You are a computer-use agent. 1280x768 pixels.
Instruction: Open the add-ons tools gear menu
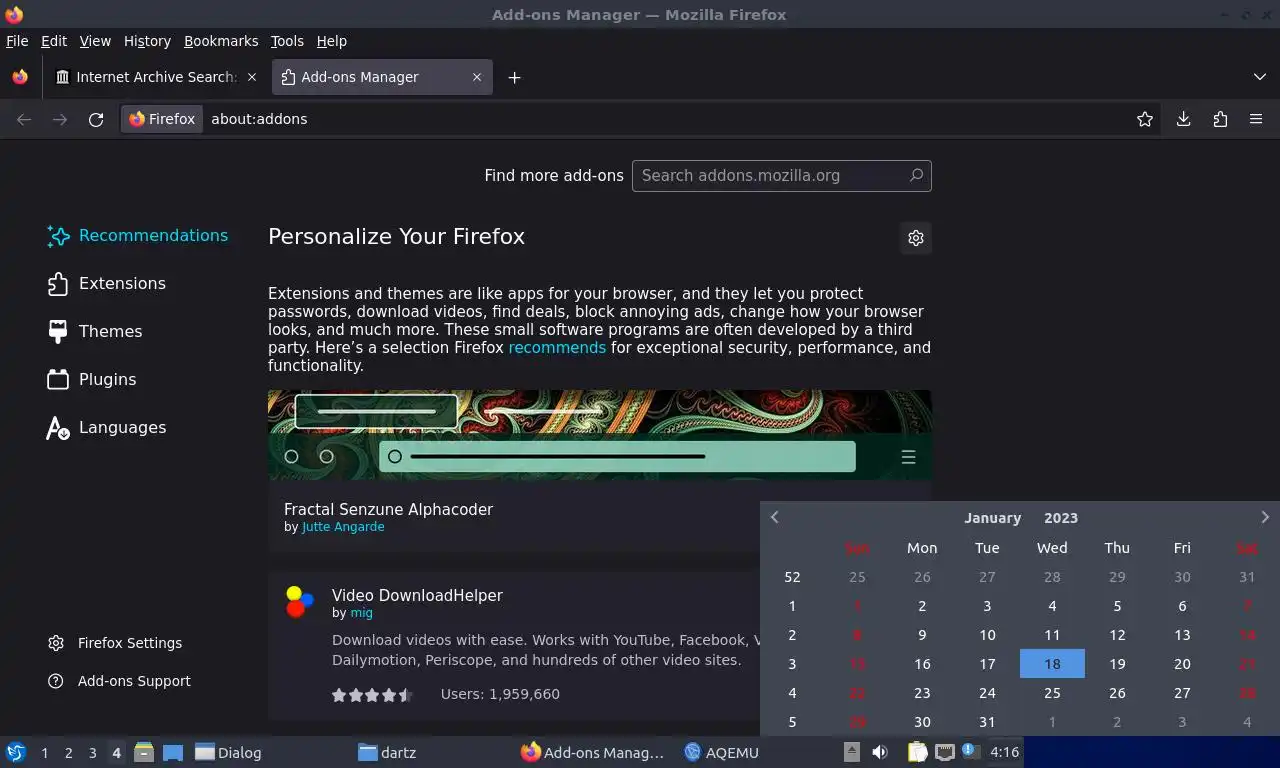(916, 238)
